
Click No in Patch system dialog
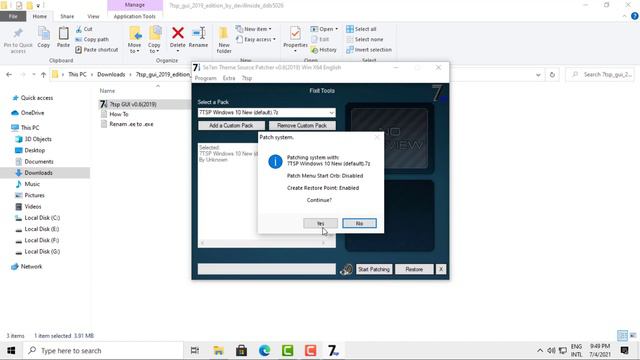(x=359, y=223)
